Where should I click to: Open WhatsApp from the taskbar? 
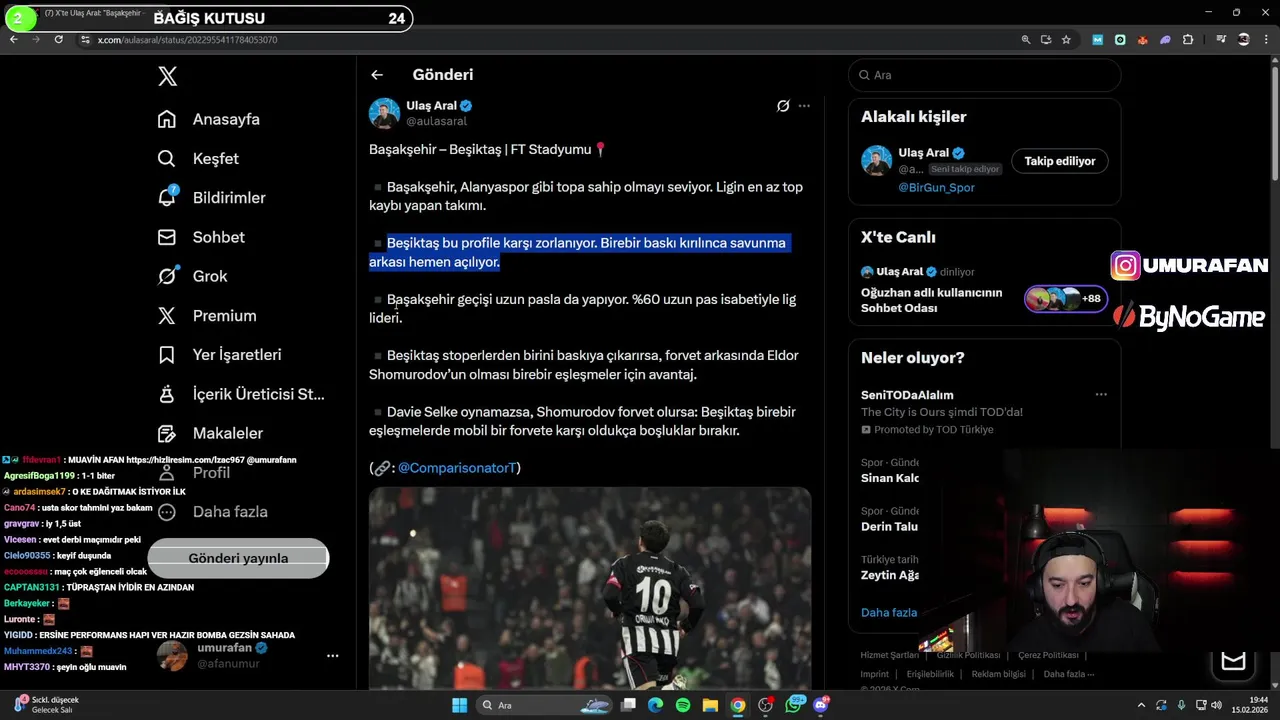coord(796,704)
